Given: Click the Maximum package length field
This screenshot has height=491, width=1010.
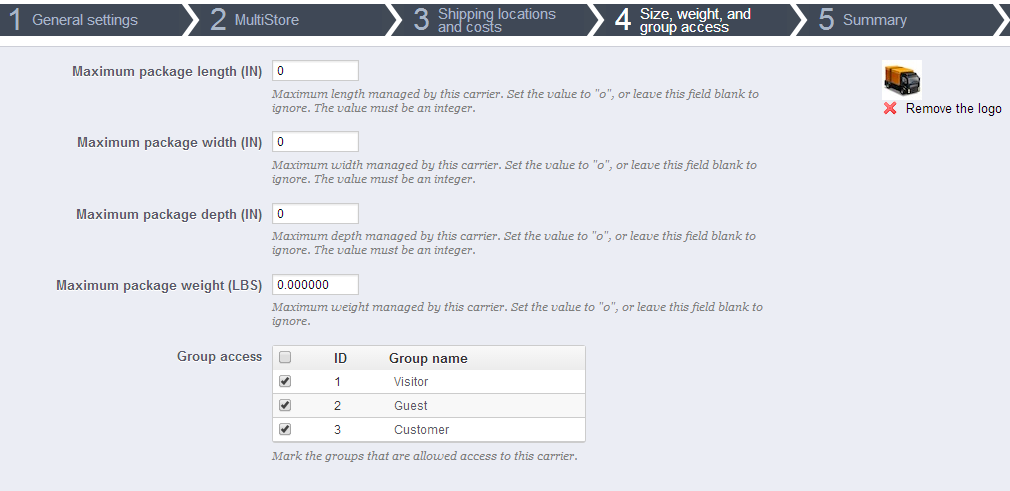Looking at the screenshot, I should tap(315, 71).
